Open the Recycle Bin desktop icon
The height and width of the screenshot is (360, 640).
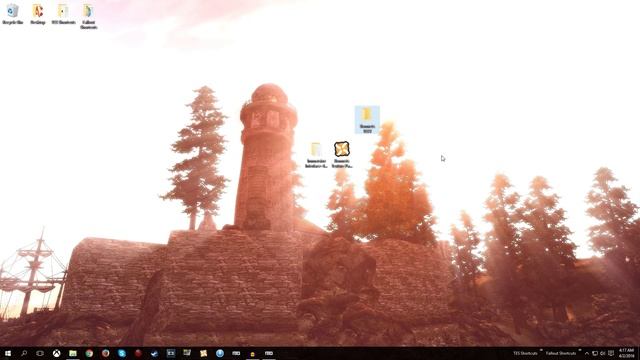13,14
